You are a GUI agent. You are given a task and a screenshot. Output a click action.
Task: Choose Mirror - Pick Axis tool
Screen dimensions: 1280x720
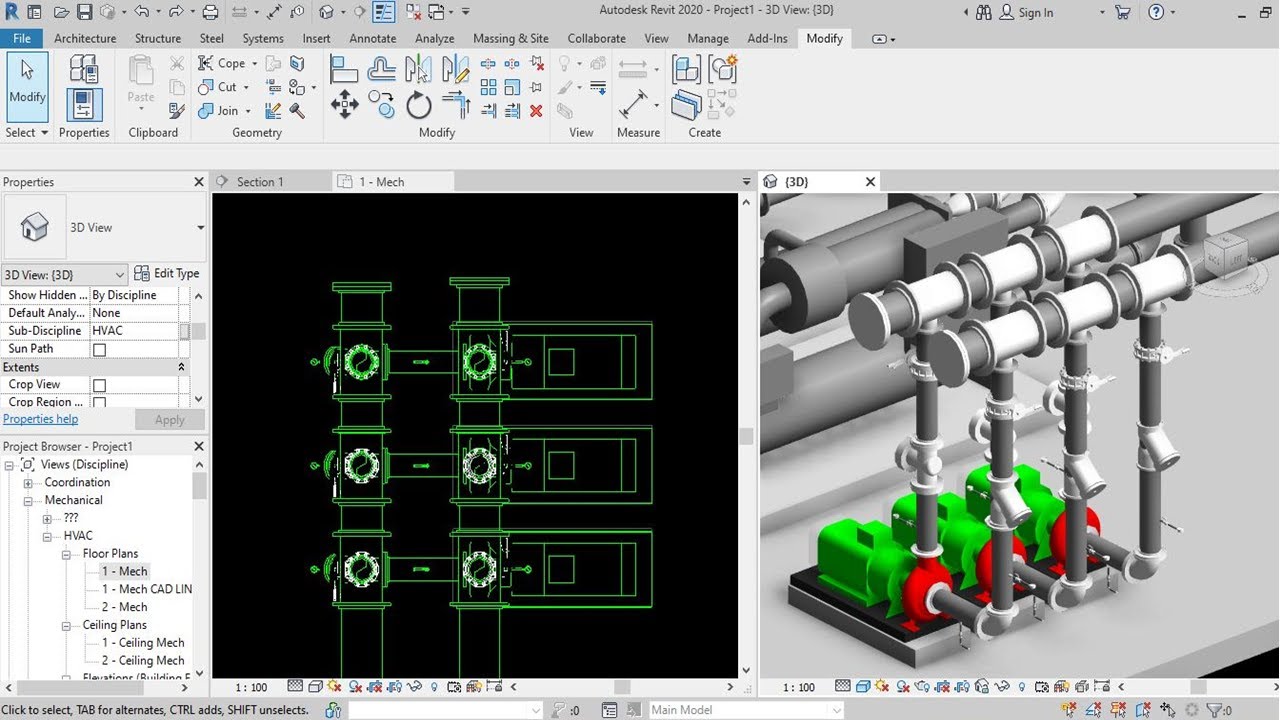point(418,69)
